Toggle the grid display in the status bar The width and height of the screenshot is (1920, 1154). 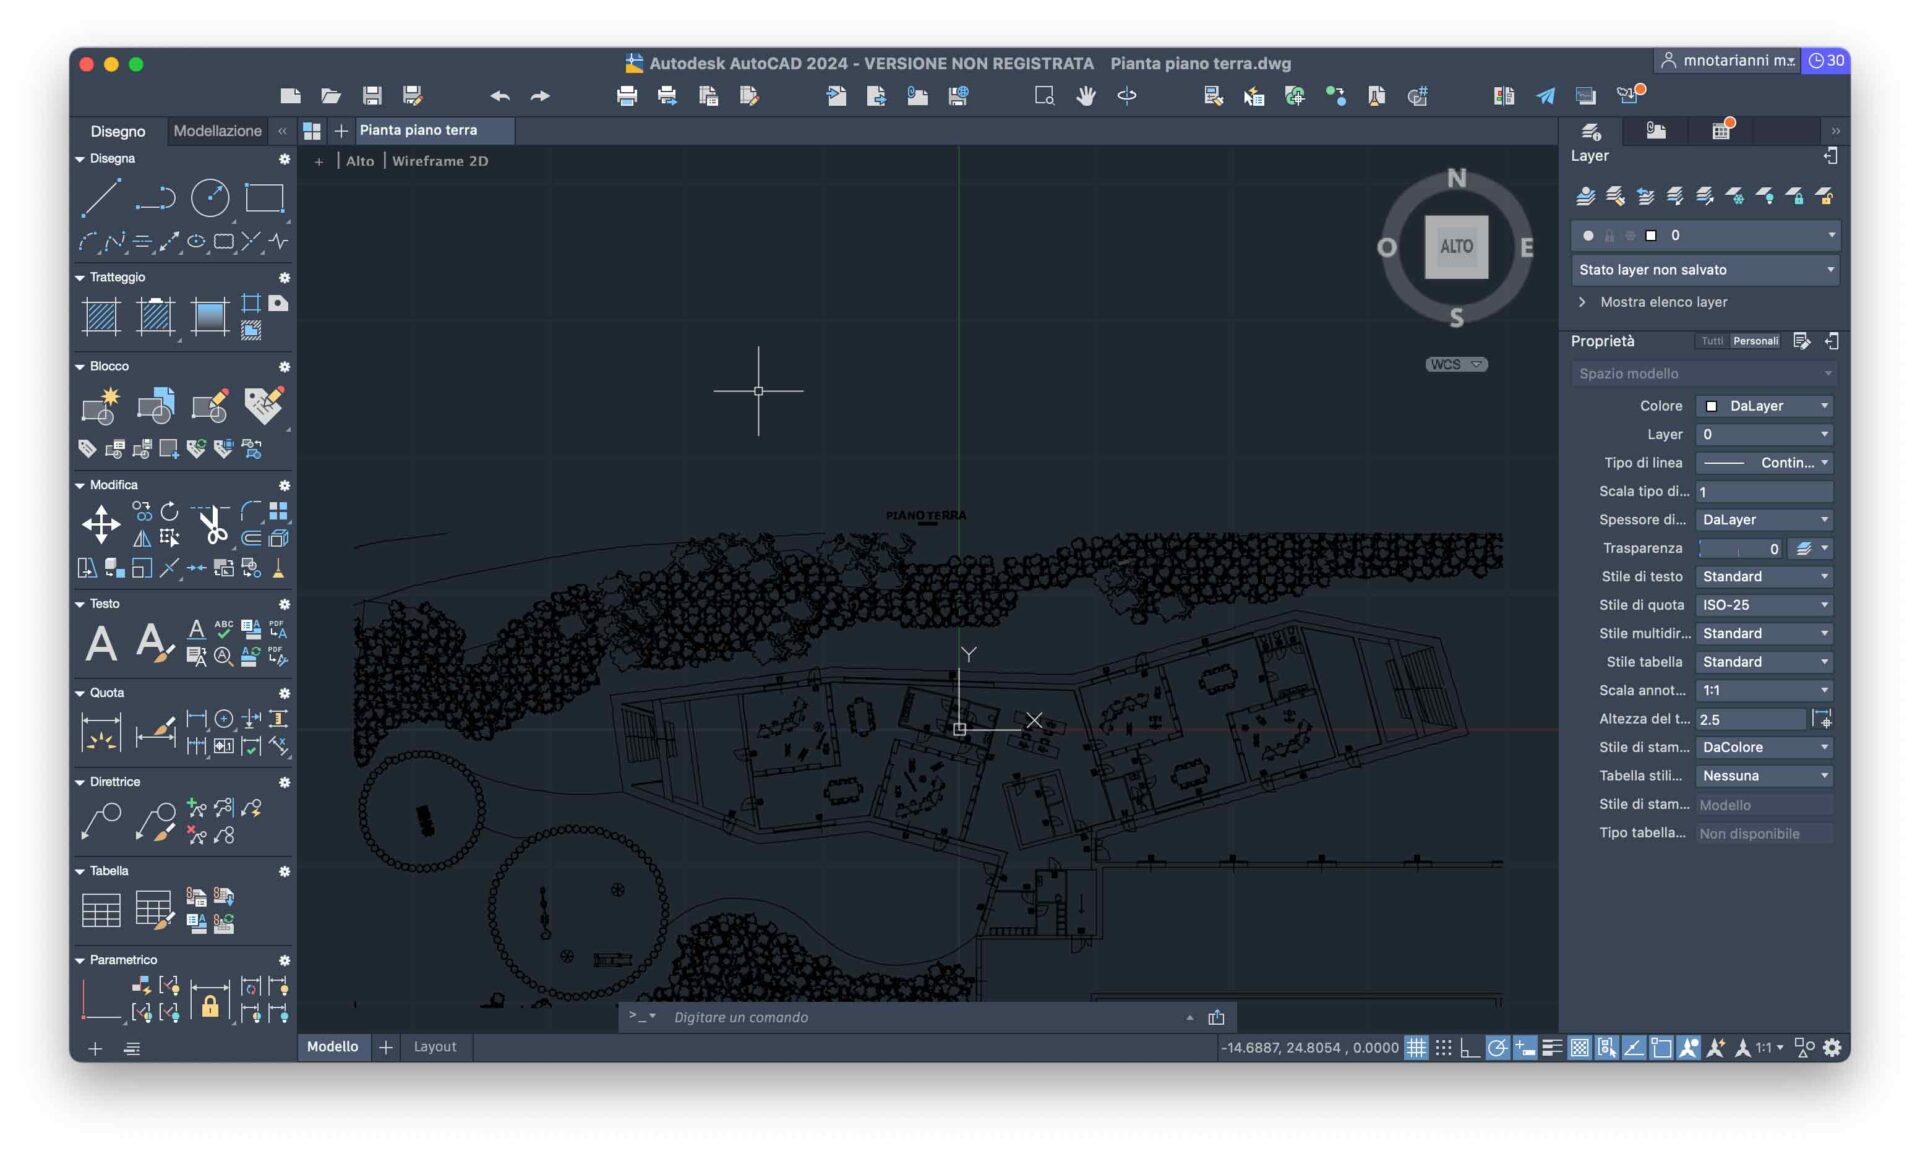pyautogui.click(x=1416, y=1048)
